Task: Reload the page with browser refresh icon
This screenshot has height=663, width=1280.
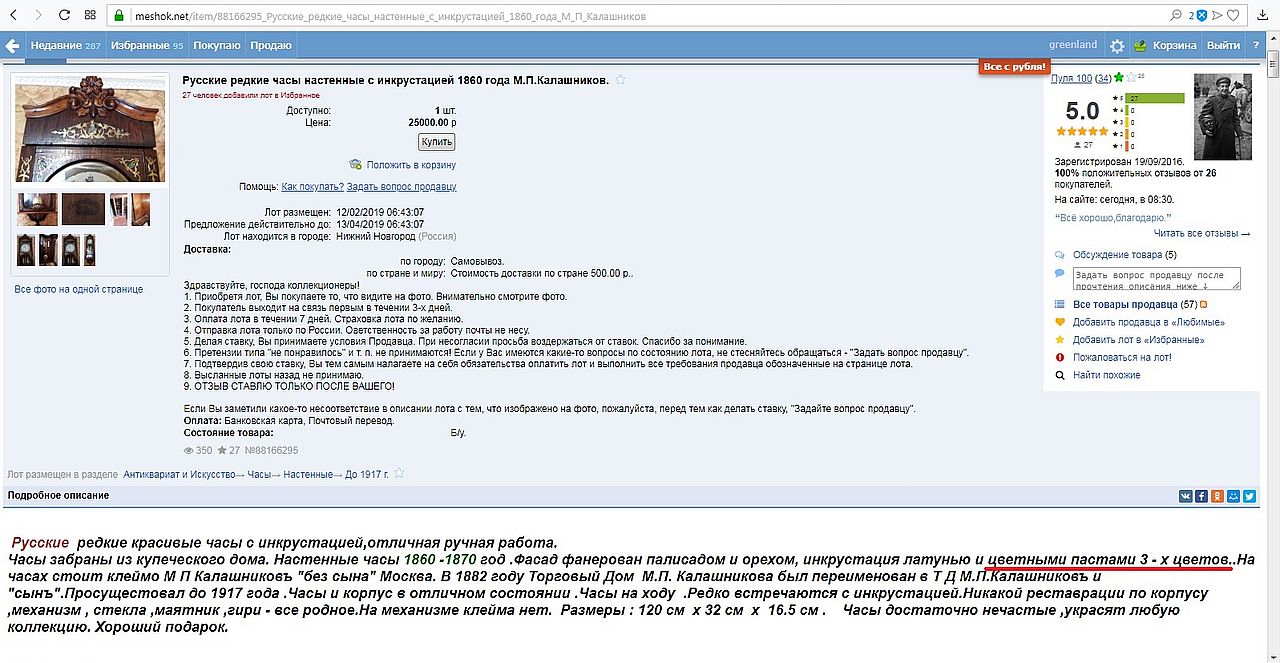Action: pyautogui.click(x=64, y=16)
